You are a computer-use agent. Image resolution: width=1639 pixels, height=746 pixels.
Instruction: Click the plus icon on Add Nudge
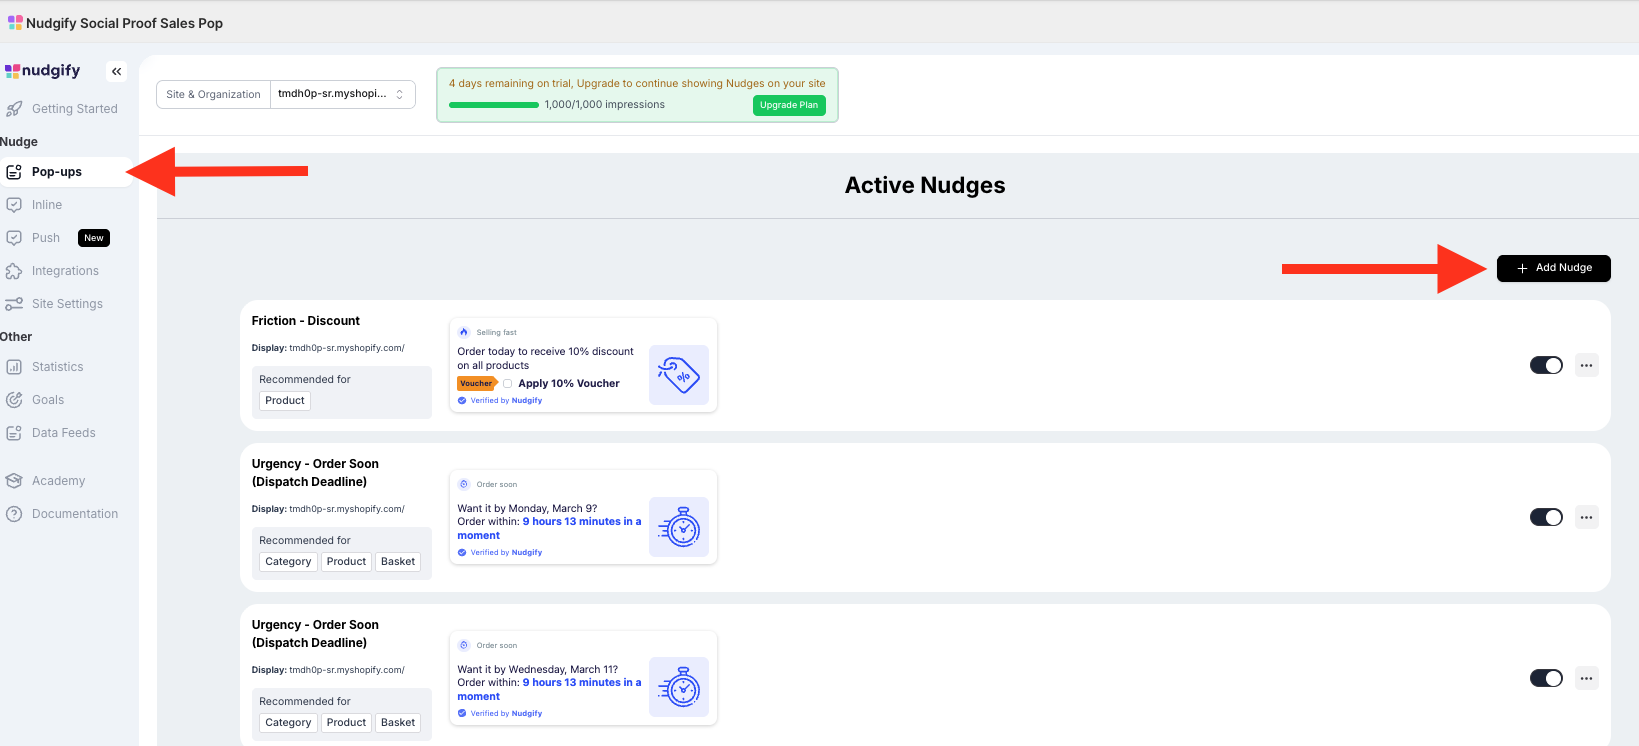(1522, 268)
